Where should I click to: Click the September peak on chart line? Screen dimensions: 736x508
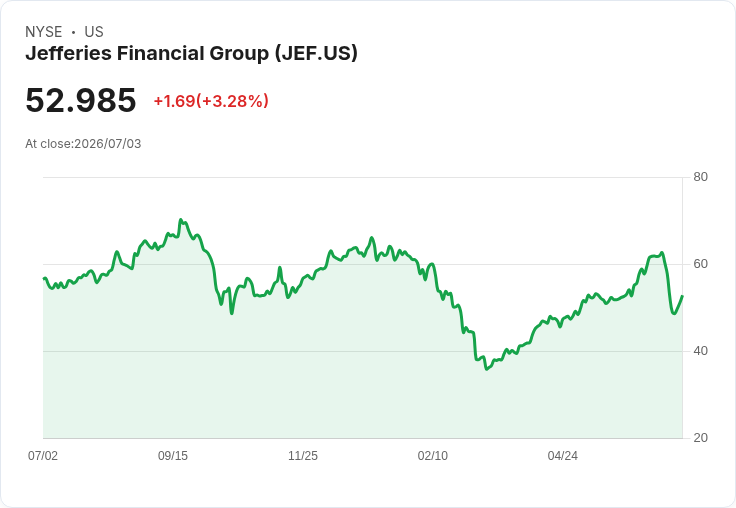point(181,220)
